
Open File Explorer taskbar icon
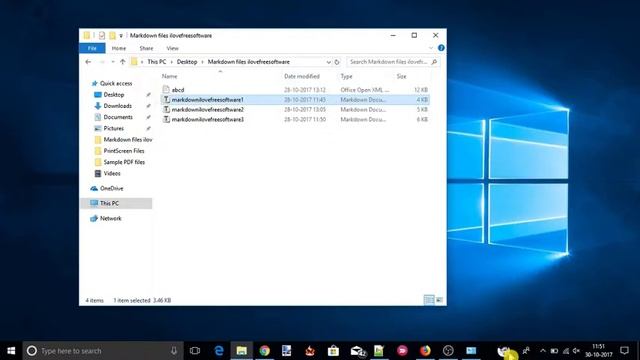(242, 351)
